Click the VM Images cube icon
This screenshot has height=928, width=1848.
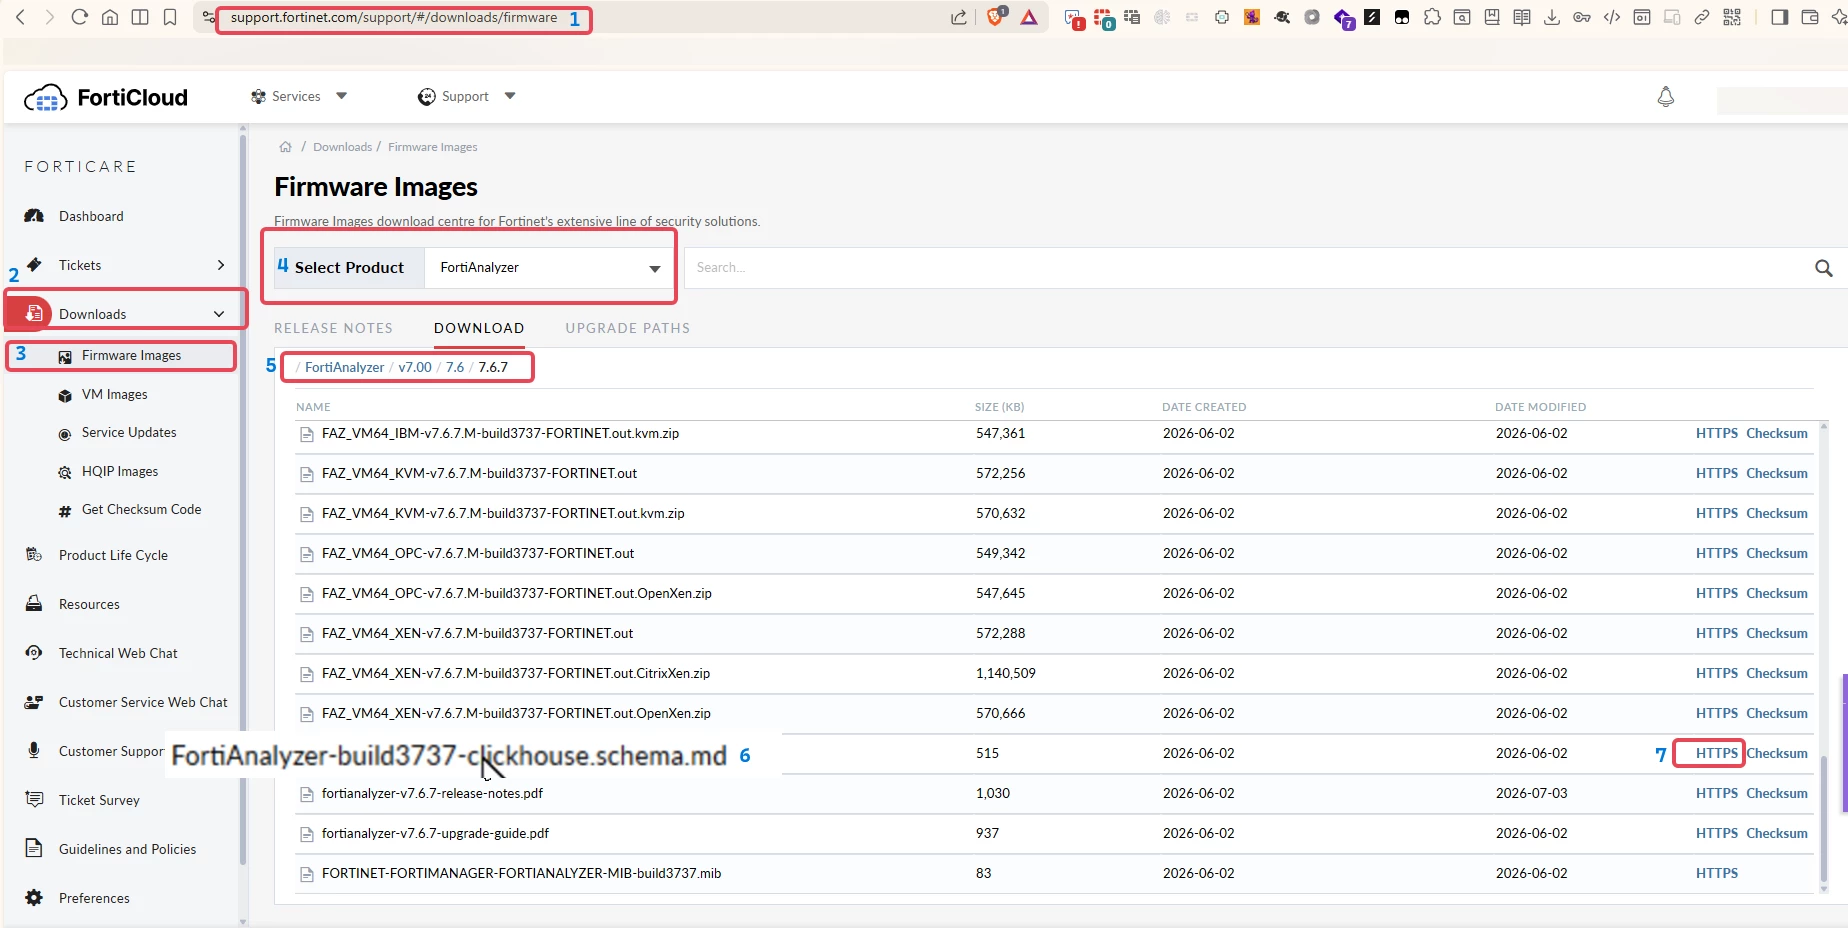pyautogui.click(x=65, y=395)
